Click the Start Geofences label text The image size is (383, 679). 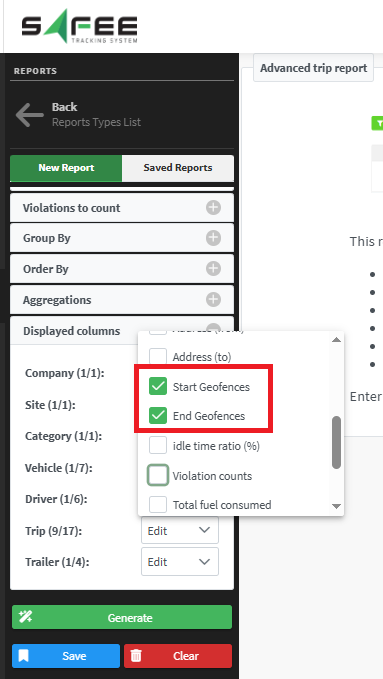(x=211, y=387)
